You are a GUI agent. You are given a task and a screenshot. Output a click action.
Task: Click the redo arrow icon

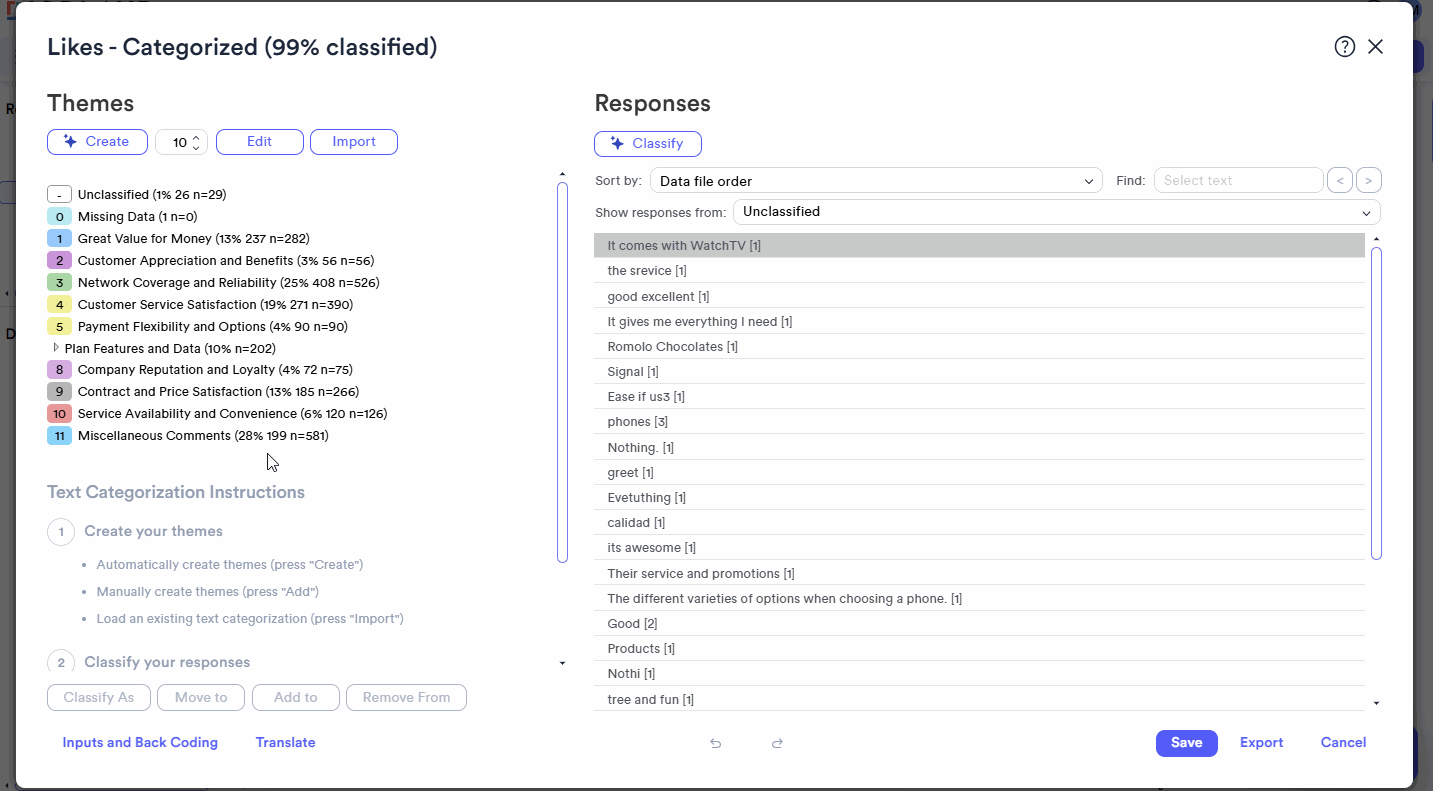[777, 743]
